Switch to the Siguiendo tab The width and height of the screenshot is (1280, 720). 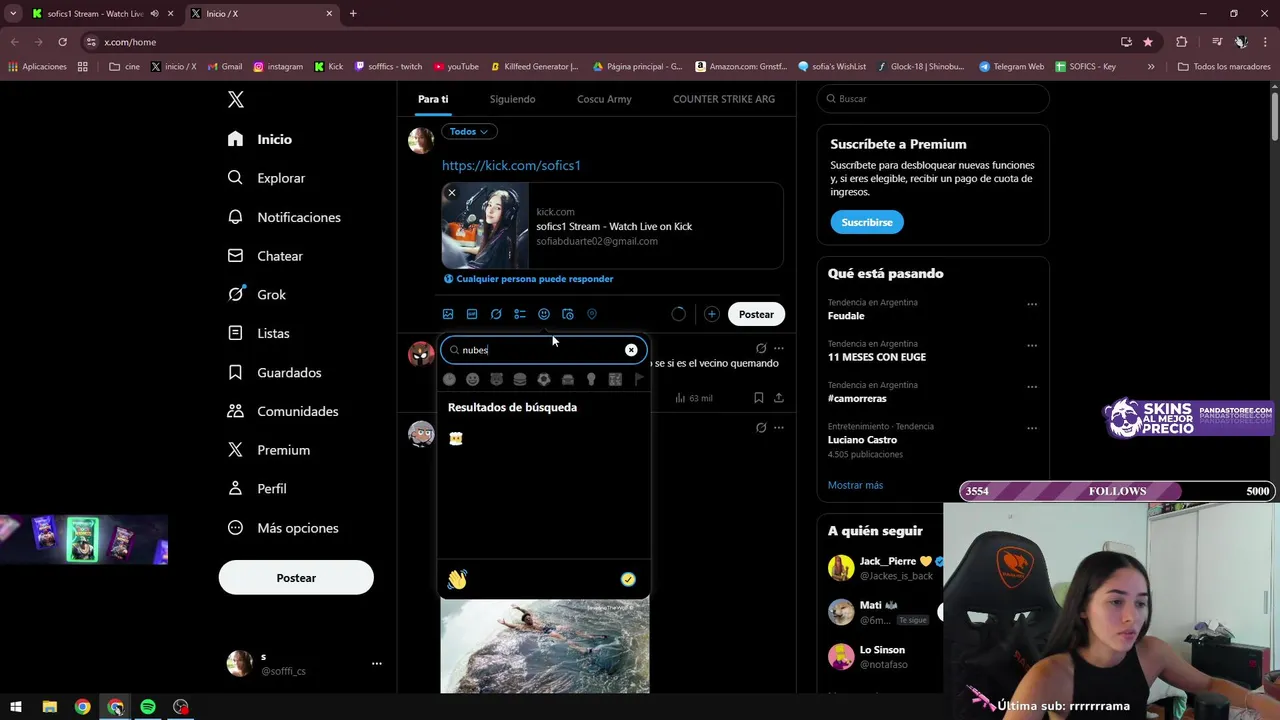[x=512, y=99]
